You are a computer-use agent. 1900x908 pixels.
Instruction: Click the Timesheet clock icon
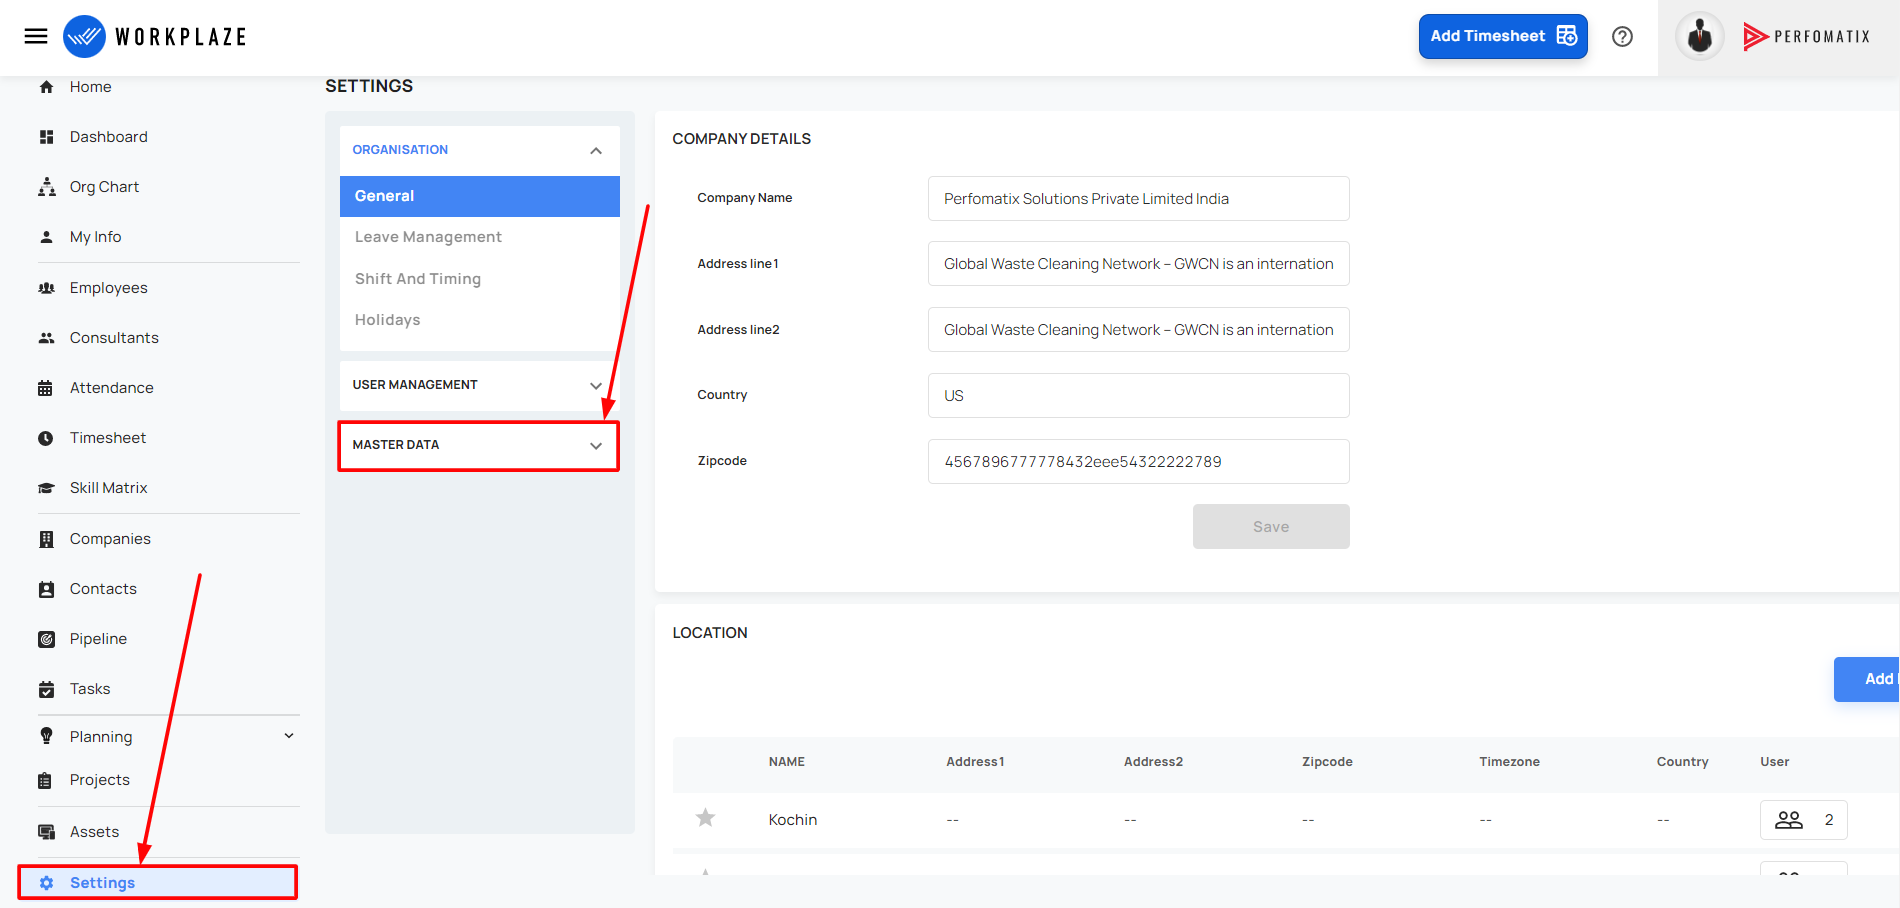(46, 438)
